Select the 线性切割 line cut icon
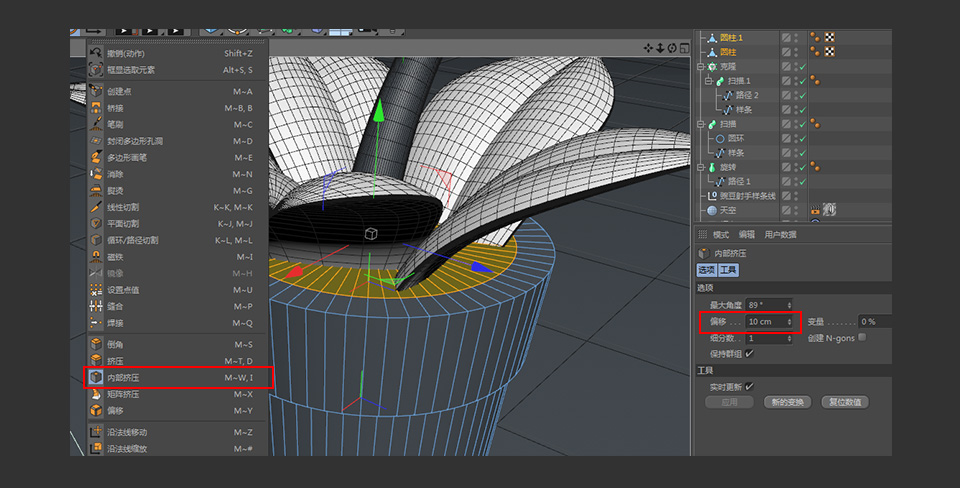This screenshot has height=488, width=960. tap(96, 207)
